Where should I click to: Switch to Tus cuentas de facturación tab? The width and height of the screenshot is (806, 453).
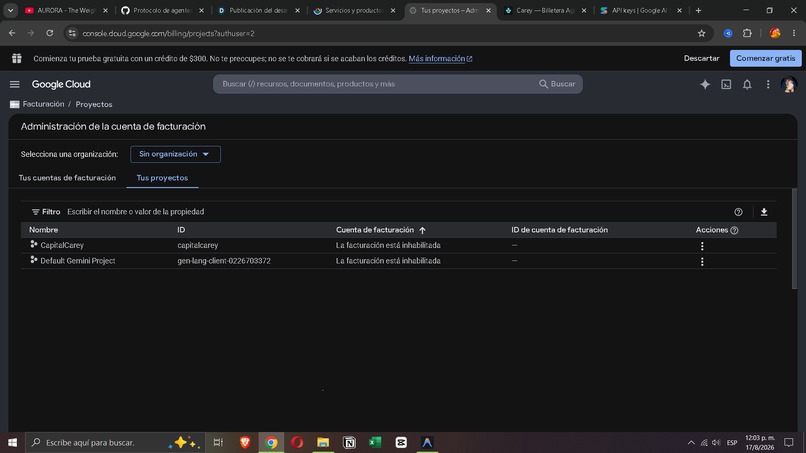pos(67,178)
